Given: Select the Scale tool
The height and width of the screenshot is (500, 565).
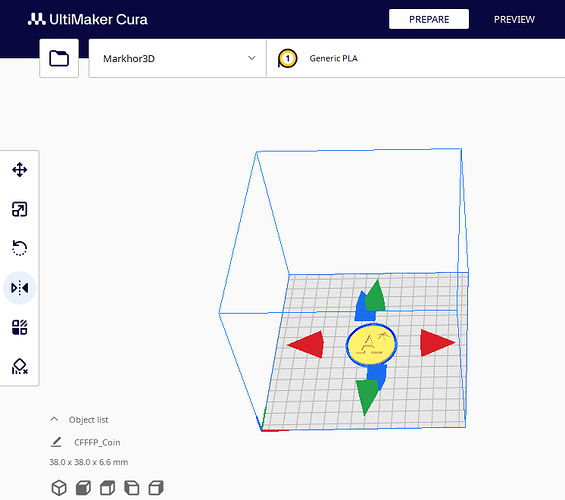Looking at the screenshot, I should 19,209.
